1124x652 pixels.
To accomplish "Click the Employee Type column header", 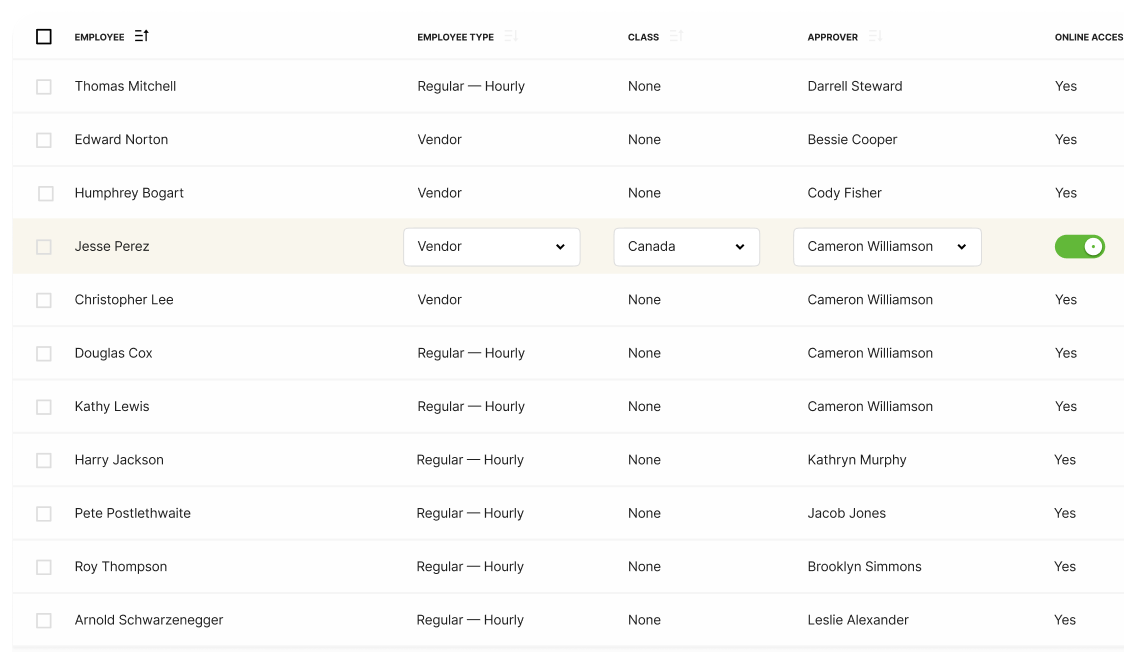I will click(455, 37).
